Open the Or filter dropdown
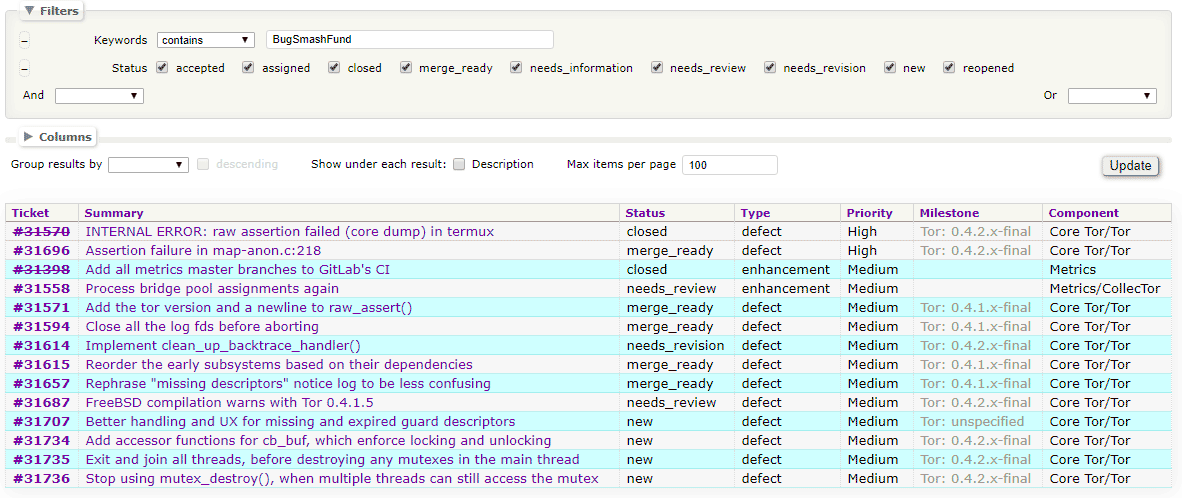Viewport: 1182px width, 498px height. pos(1112,96)
